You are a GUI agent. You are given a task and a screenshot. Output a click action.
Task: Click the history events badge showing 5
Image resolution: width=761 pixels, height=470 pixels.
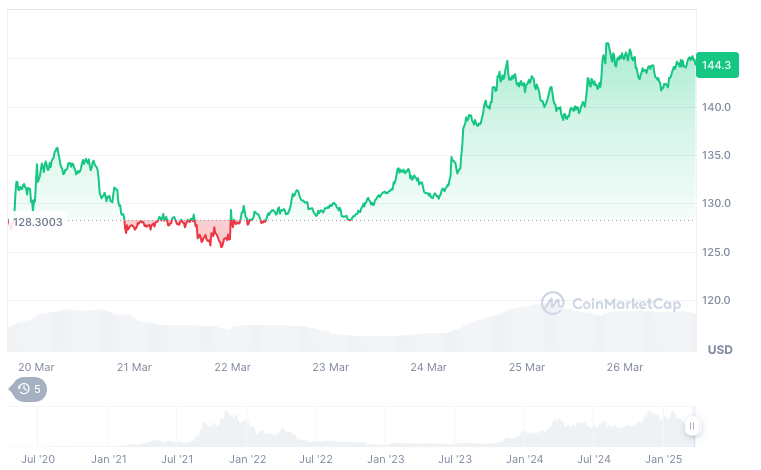click(28, 389)
